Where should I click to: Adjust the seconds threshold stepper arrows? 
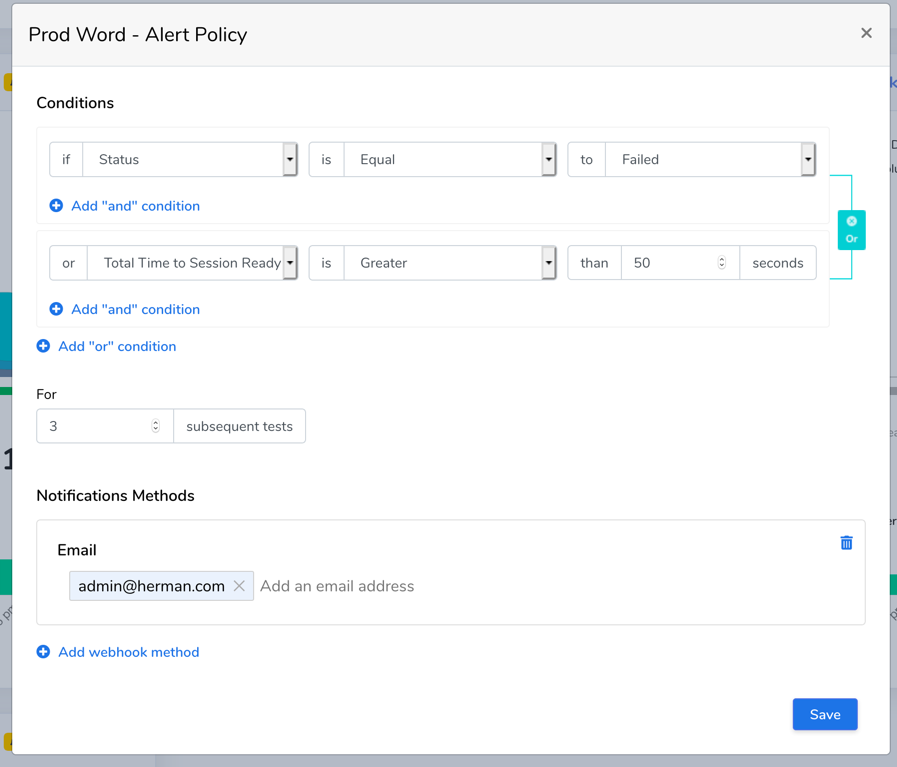tap(722, 263)
